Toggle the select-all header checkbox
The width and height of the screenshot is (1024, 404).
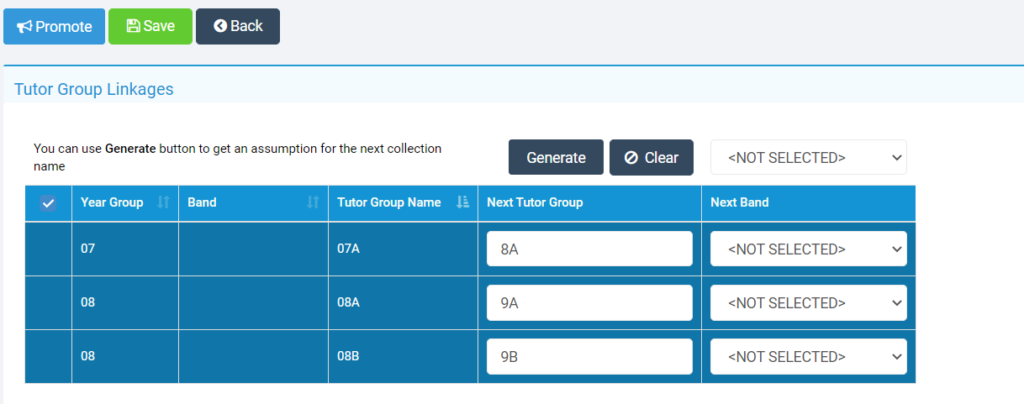pos(48,204)
